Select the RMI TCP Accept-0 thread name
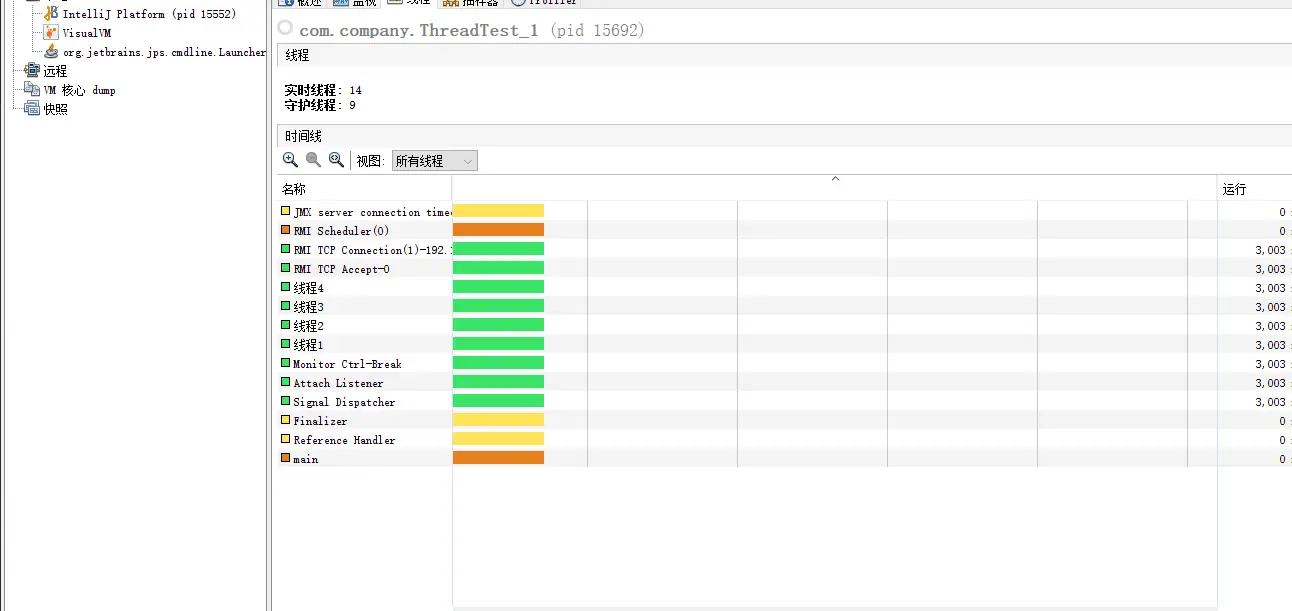1292x611 pixels. point(341,269)
